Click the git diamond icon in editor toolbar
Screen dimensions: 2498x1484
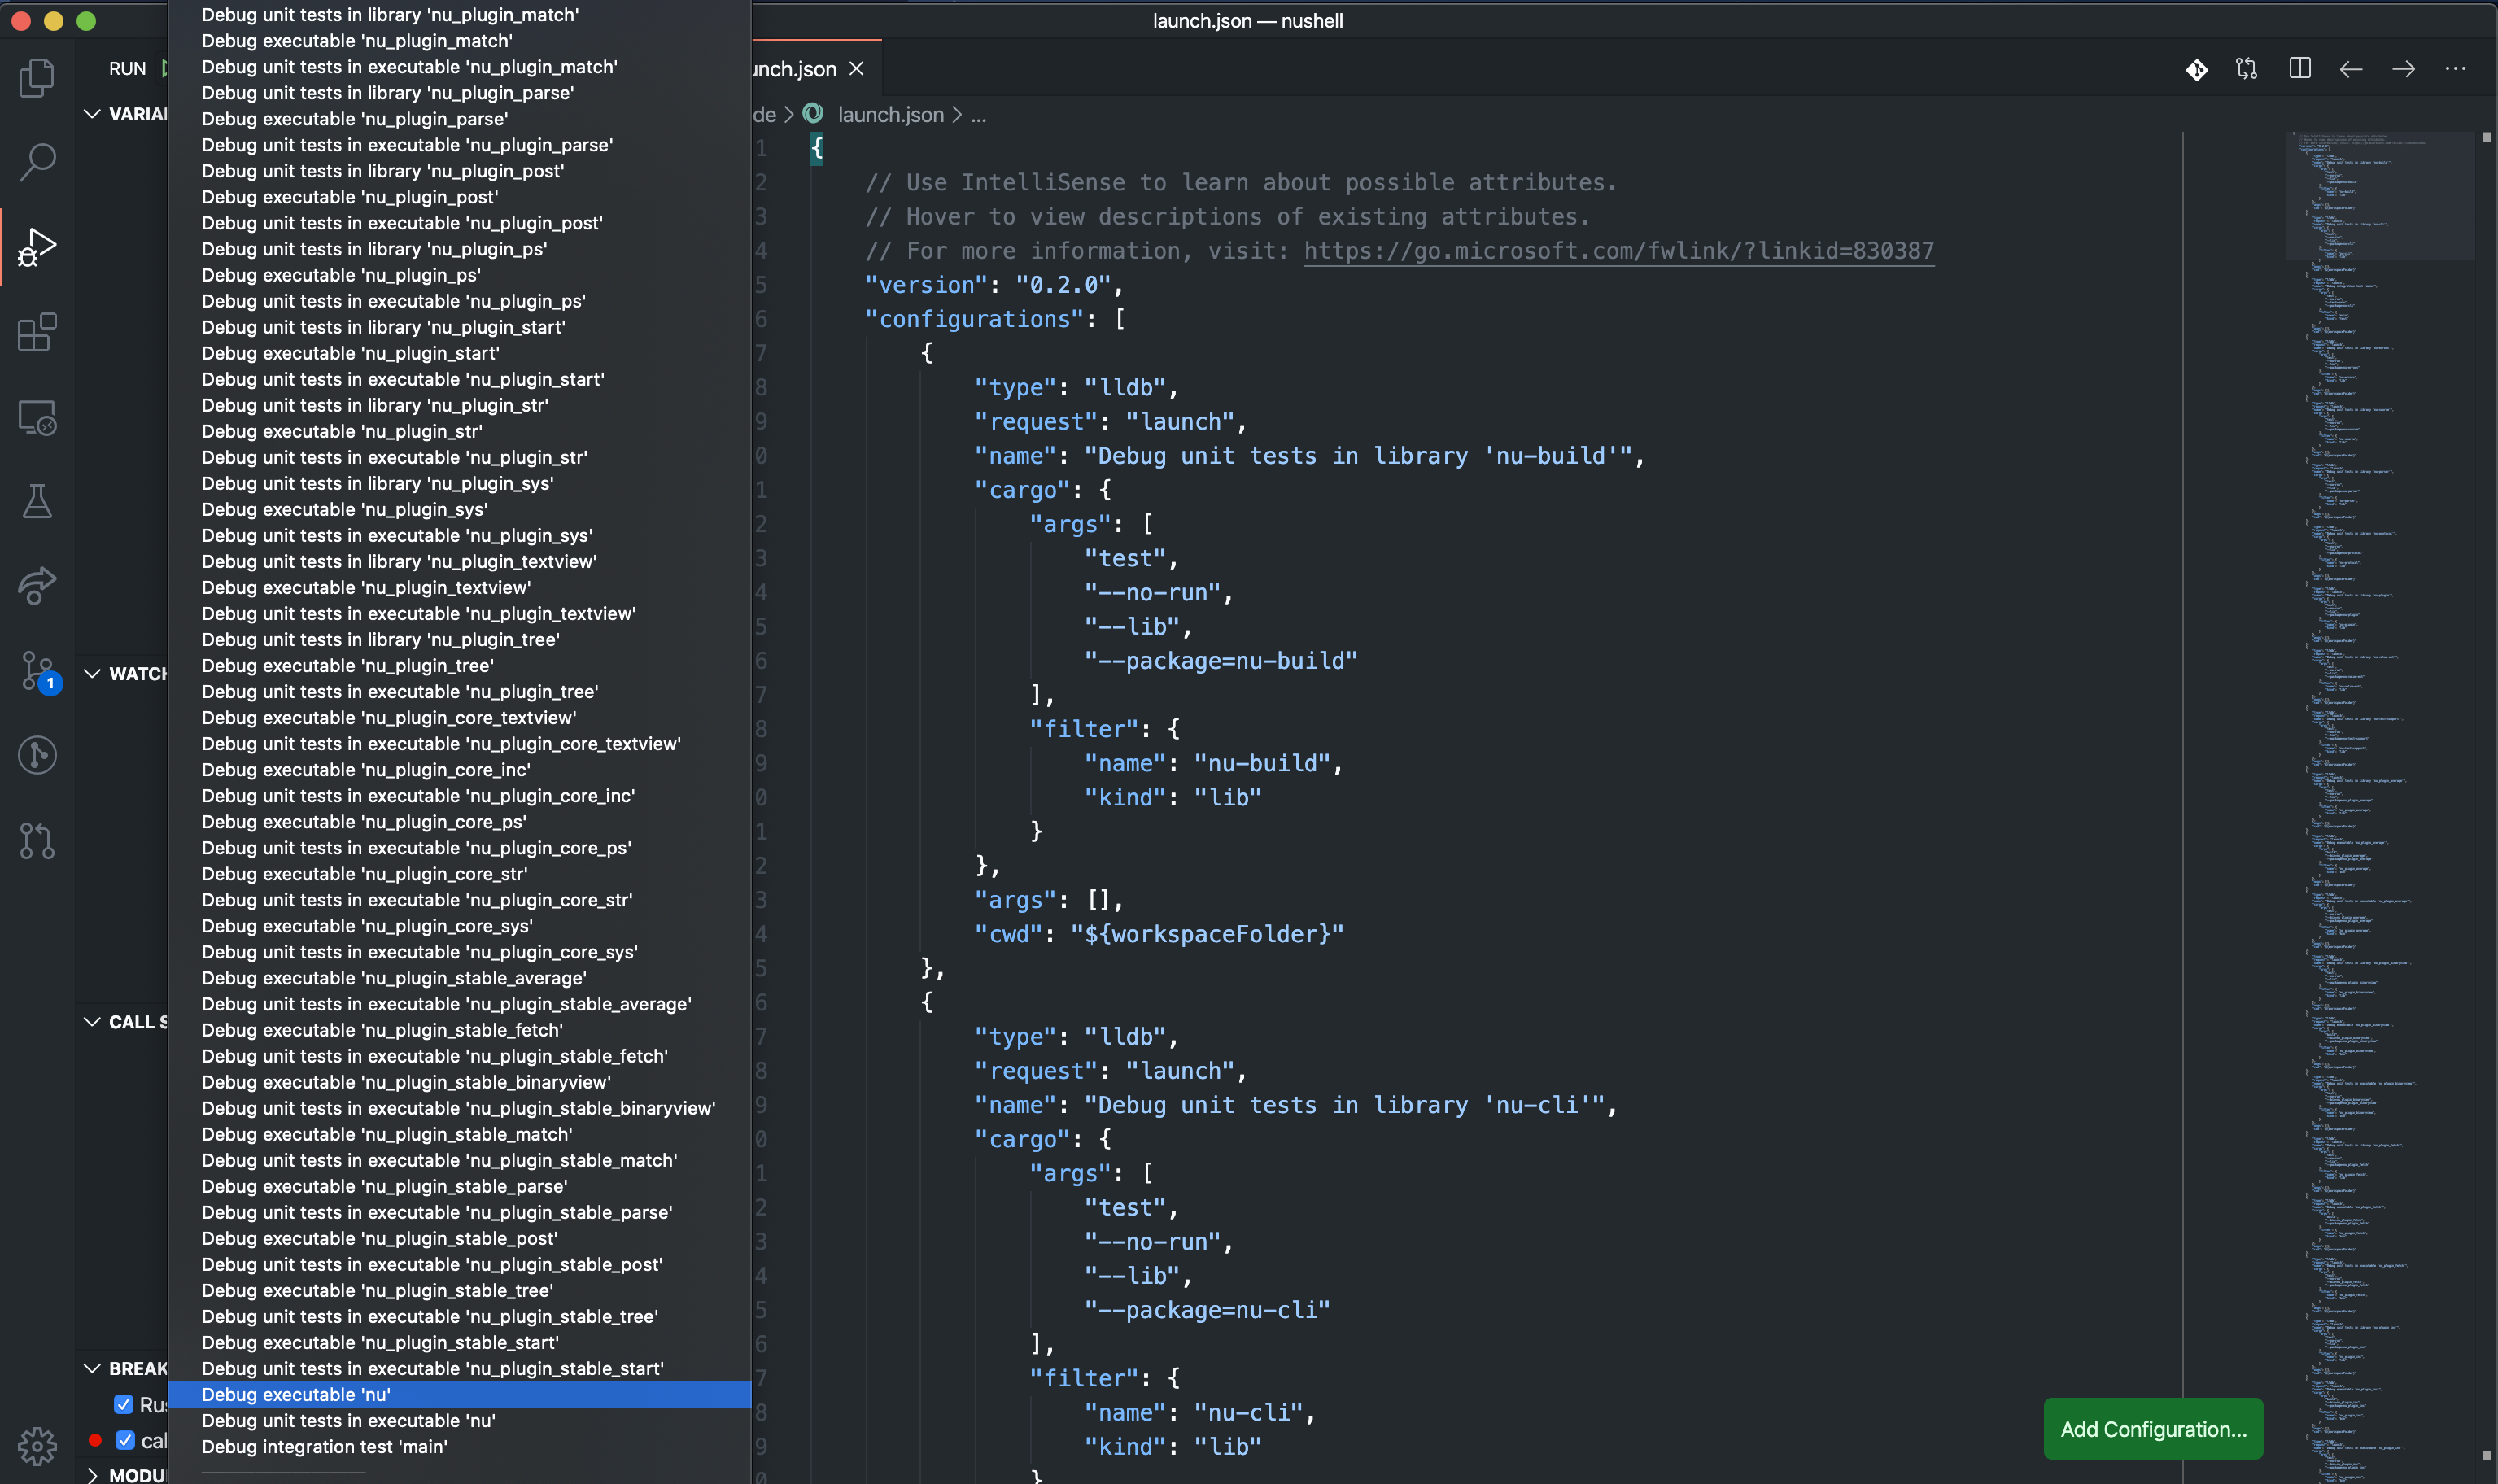click(2196, 69)
